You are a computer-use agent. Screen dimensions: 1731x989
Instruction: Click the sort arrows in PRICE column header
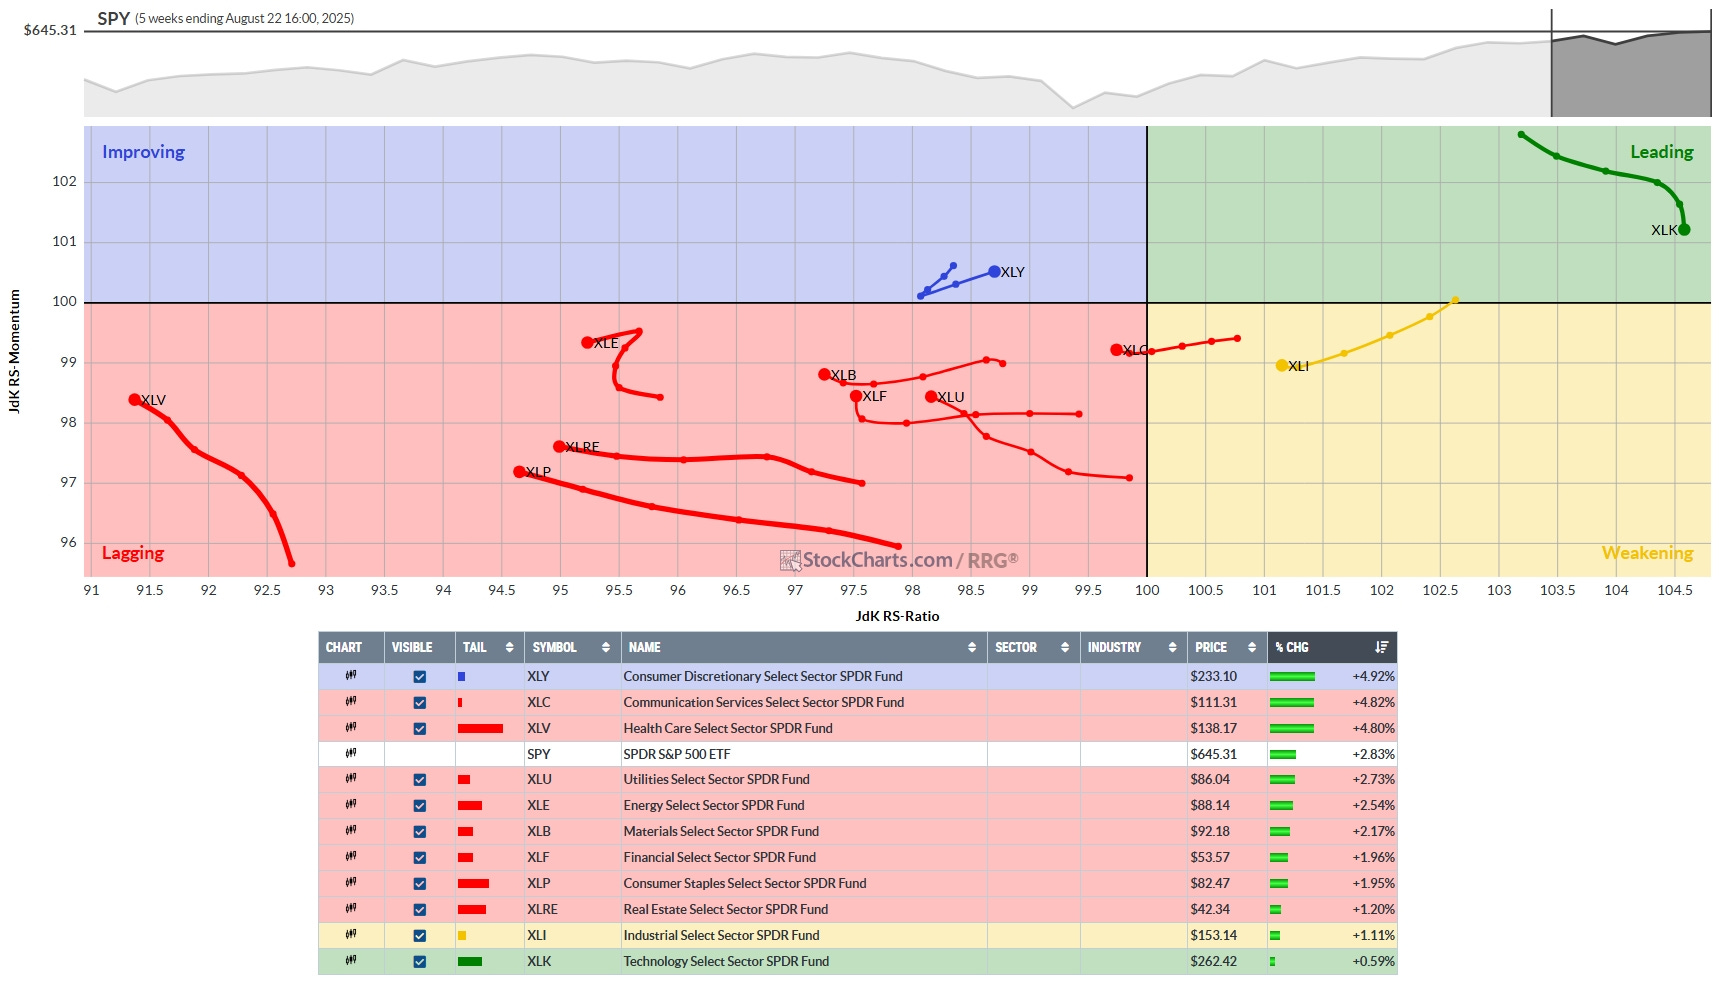click(x=1251, y=647)
